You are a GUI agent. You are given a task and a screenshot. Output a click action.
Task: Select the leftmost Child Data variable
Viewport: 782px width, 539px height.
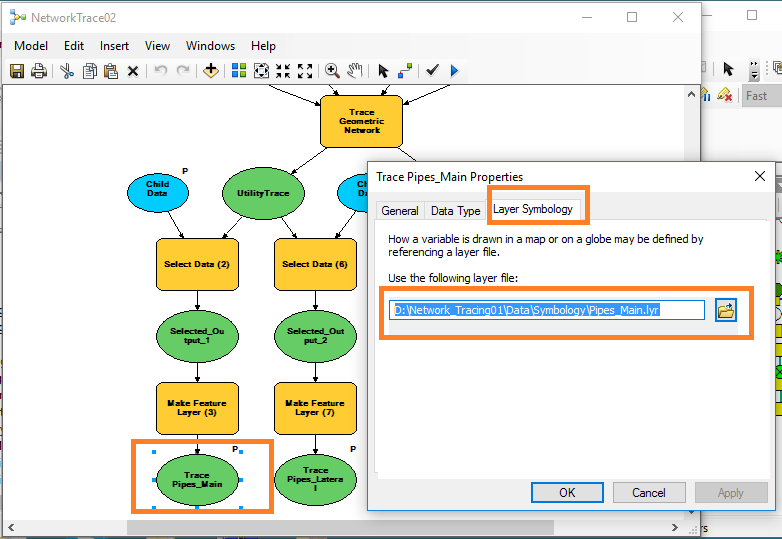click(x=158, y=193)
